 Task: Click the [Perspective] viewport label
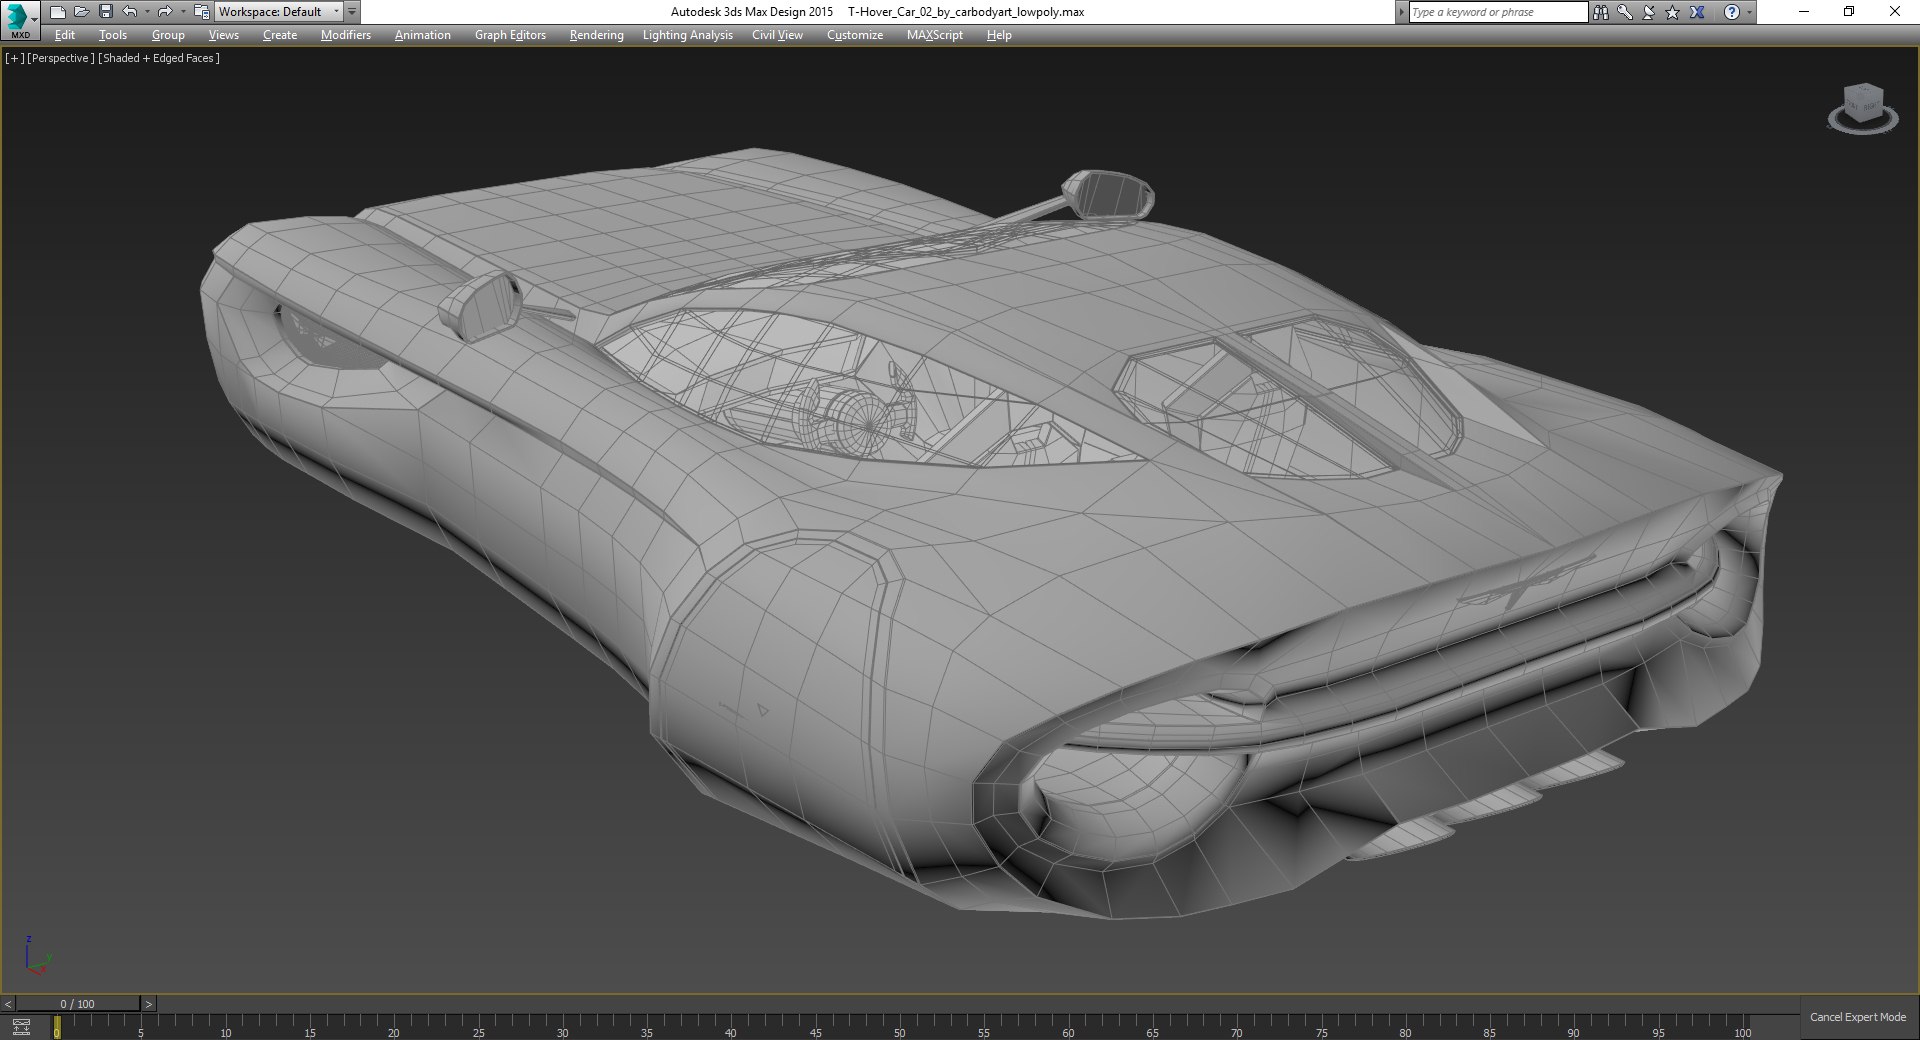[x=61, y=58]
